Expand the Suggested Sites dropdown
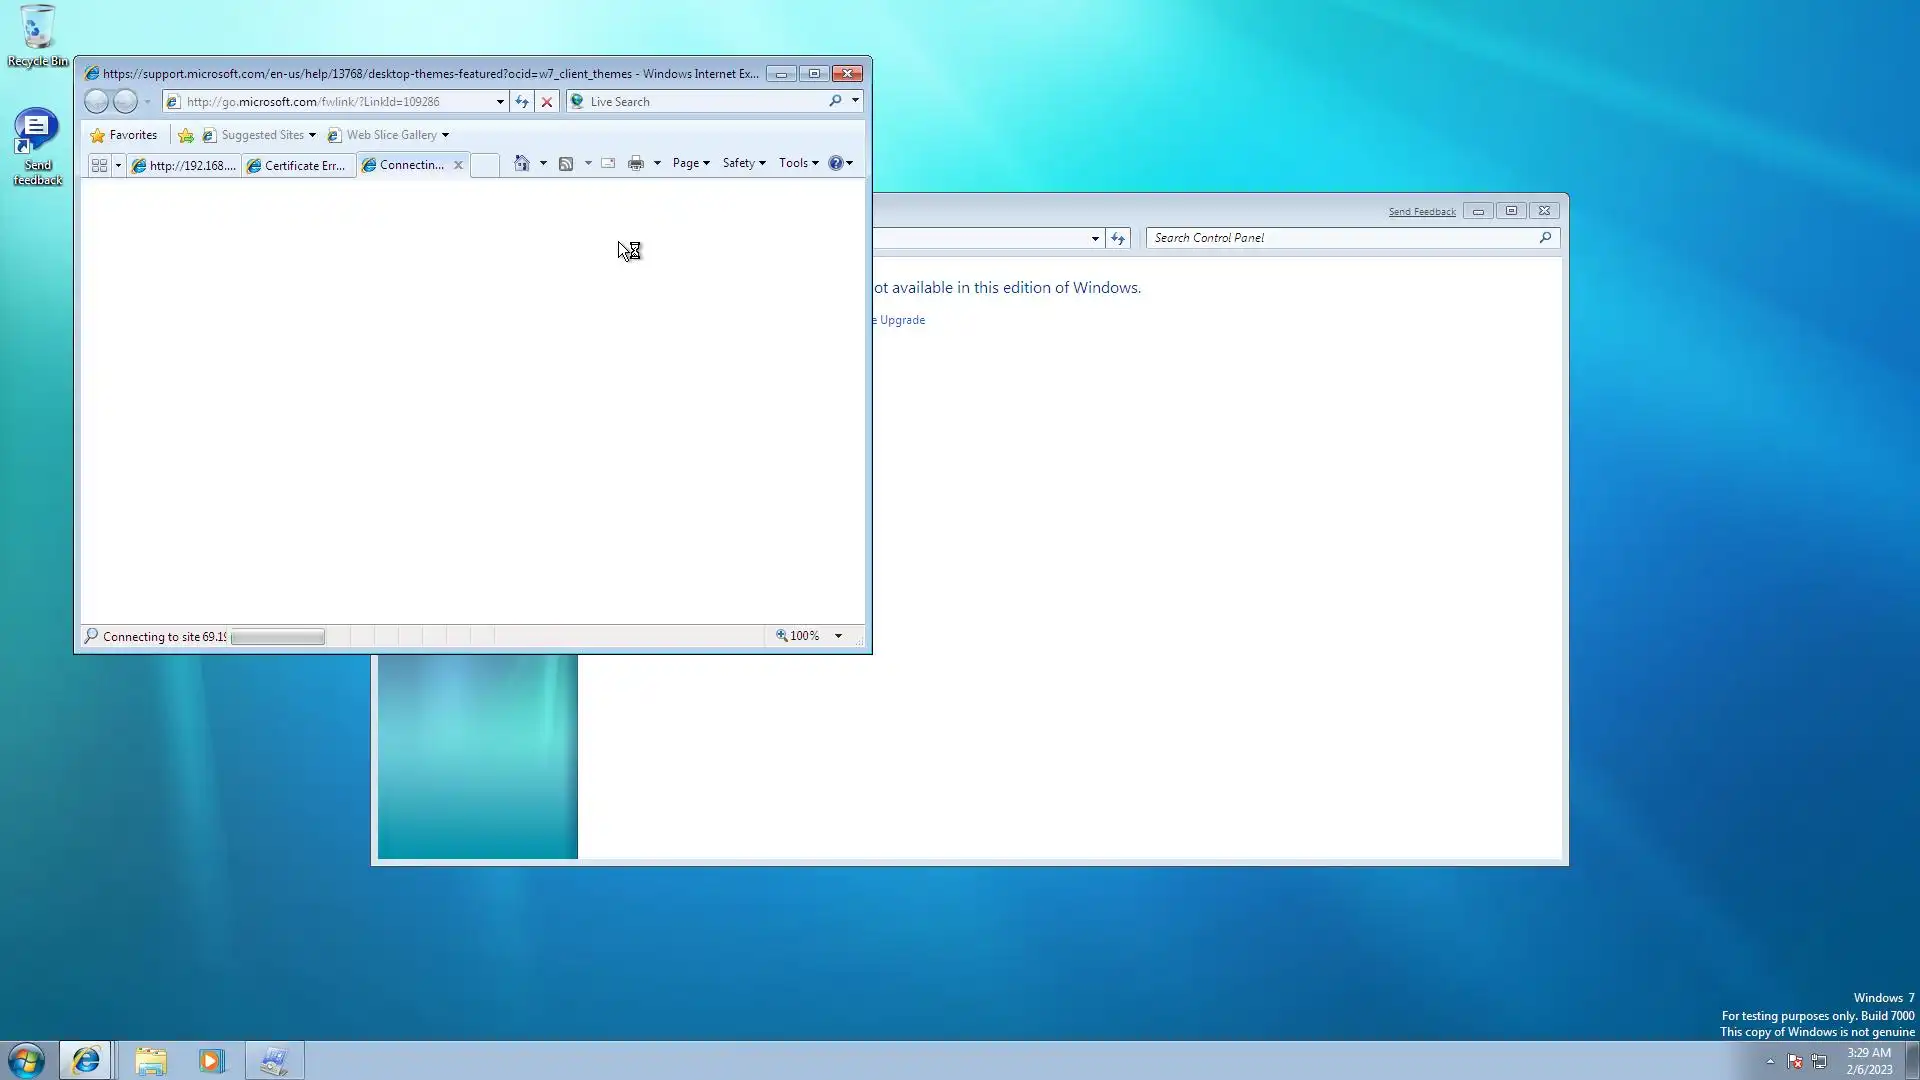The height and width of the screenshot is (1080, 1920). point(312,135)
